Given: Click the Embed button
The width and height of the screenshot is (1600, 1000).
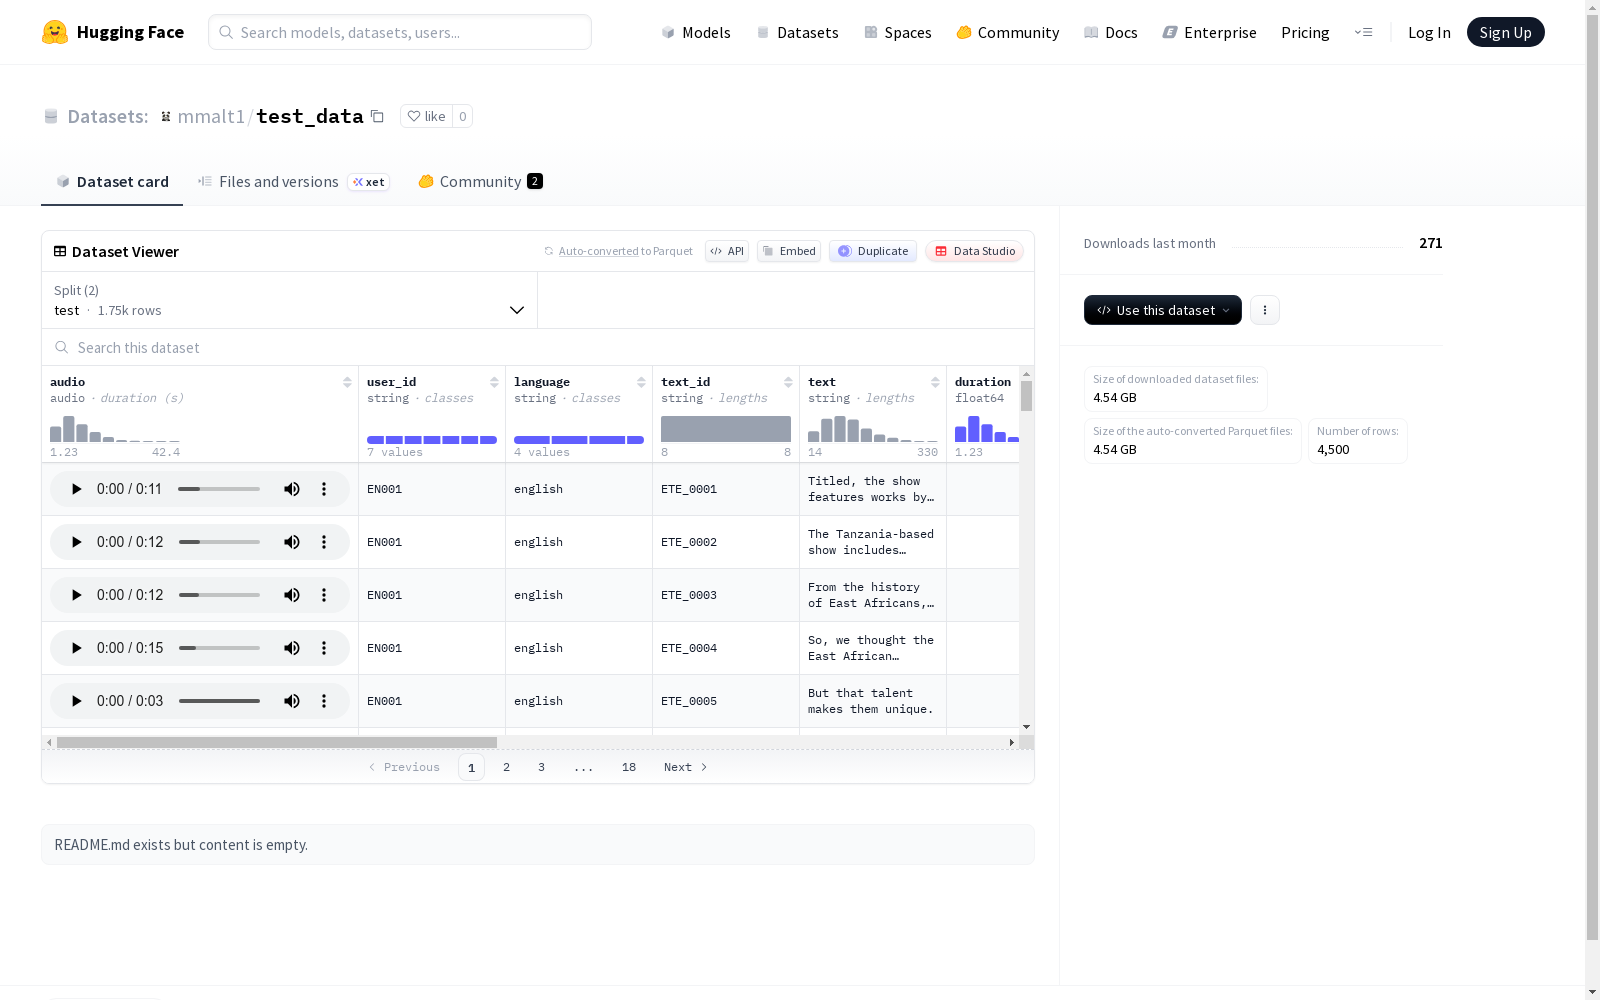Looking at the screenshot, I should click(789, 251).
